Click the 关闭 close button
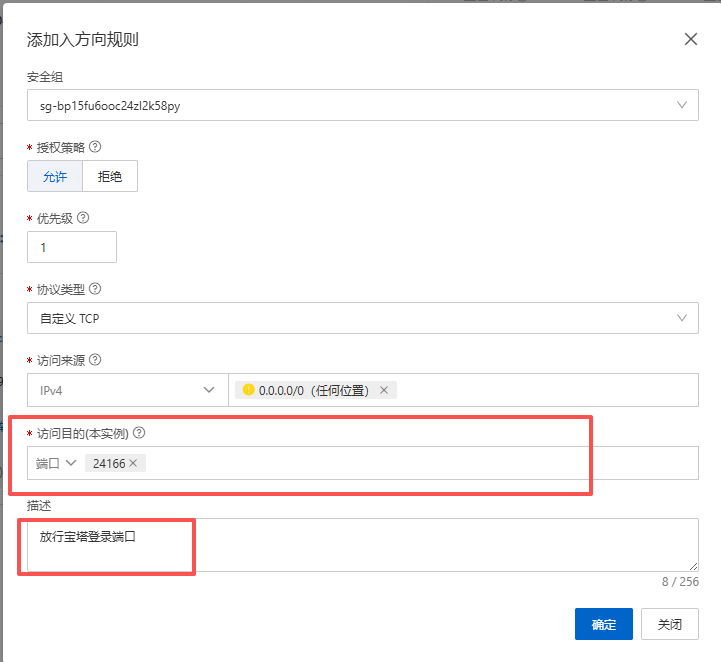This screenshot has width=721, height=662. coord(669,624)
